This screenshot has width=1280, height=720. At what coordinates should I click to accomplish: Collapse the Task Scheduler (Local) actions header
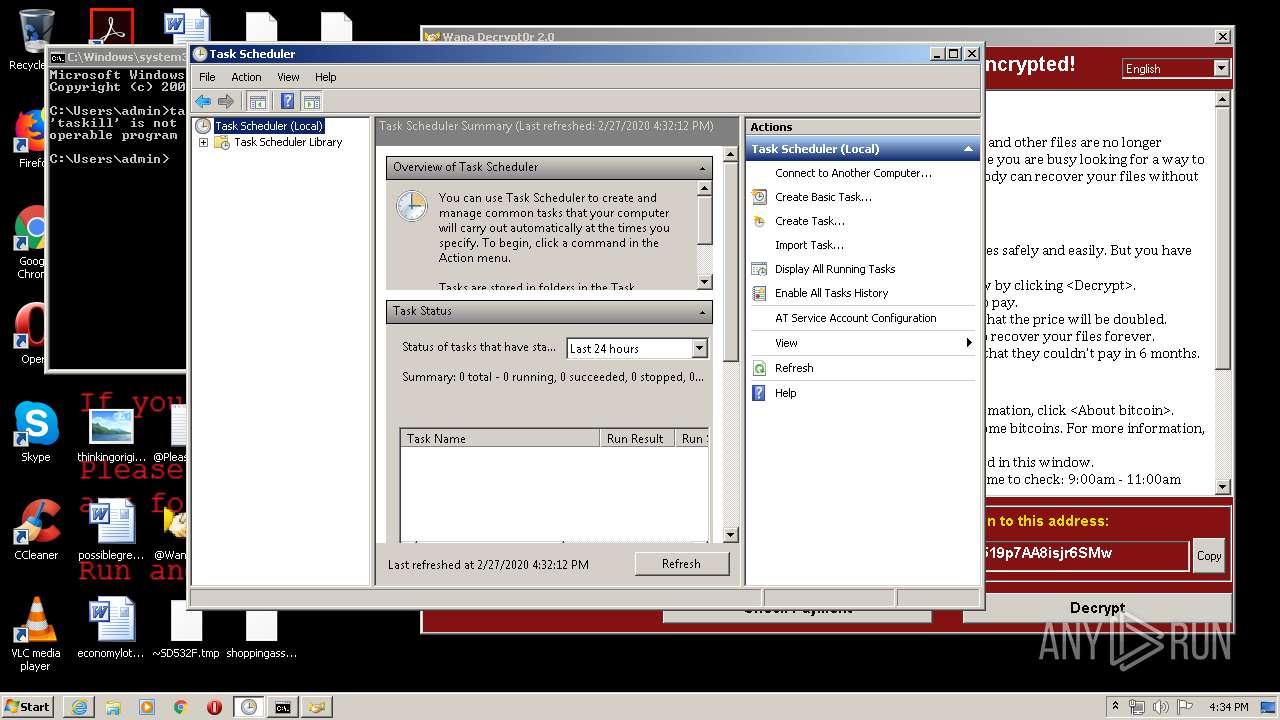(x=968, y=149)
